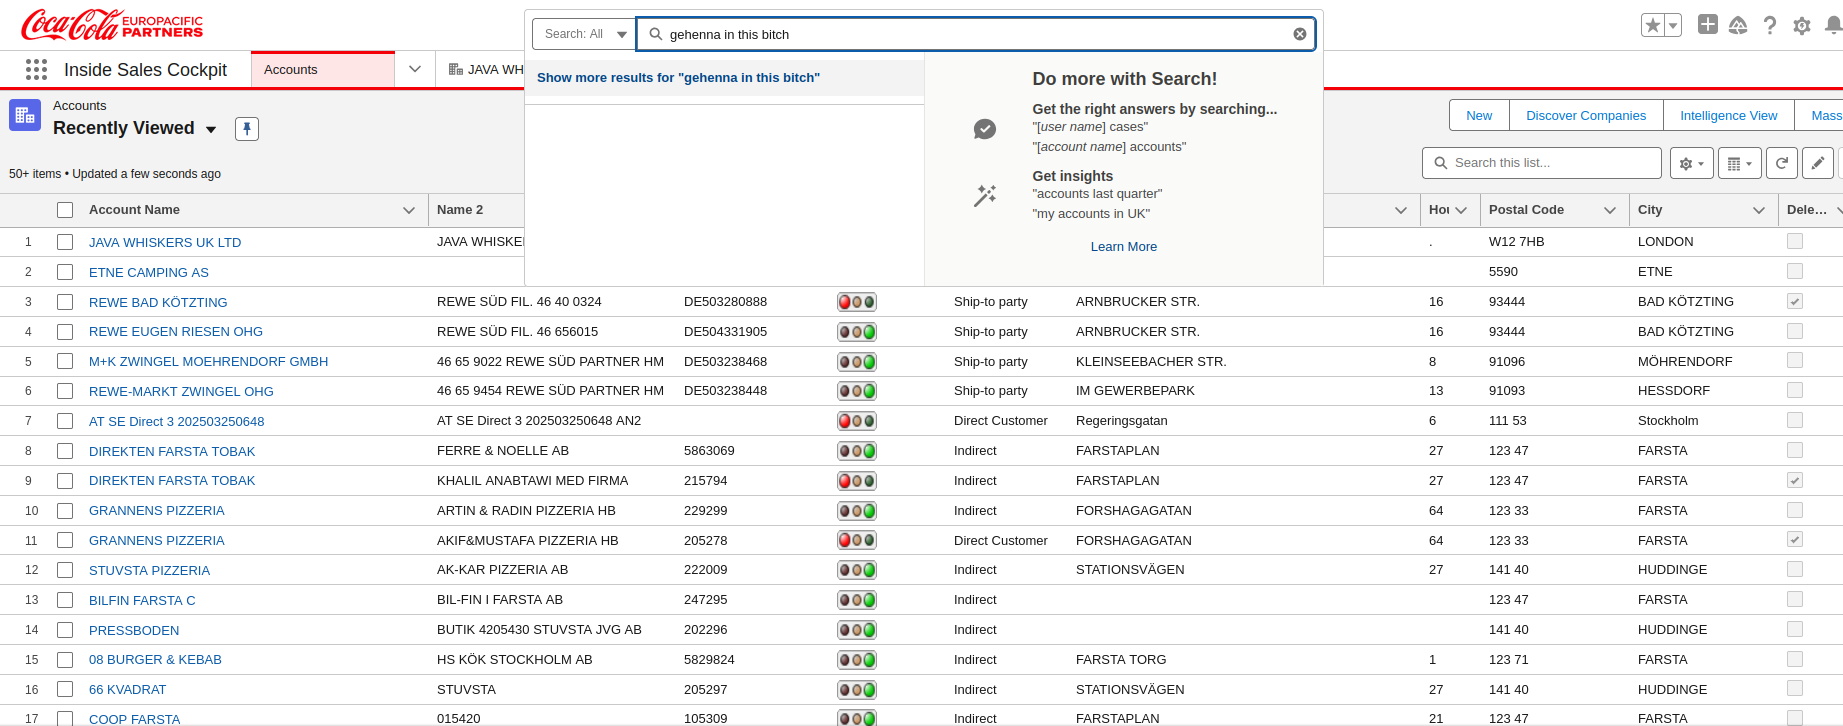Click the Coca-Cola Europacific Partners logo

(112, 24)
